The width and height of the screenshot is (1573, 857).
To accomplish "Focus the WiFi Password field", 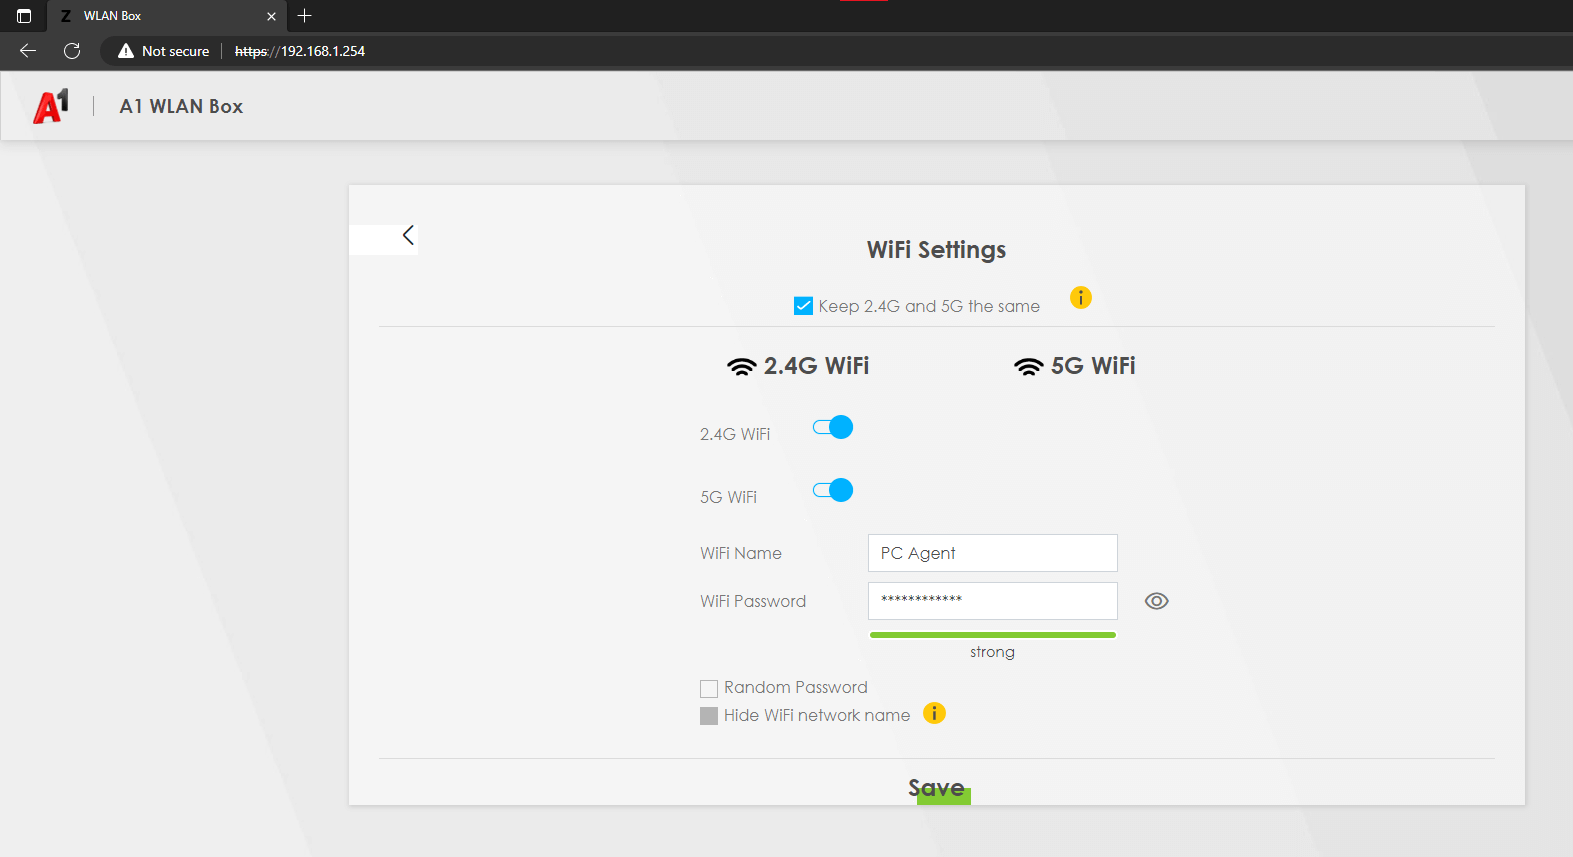I will point(993,601).
